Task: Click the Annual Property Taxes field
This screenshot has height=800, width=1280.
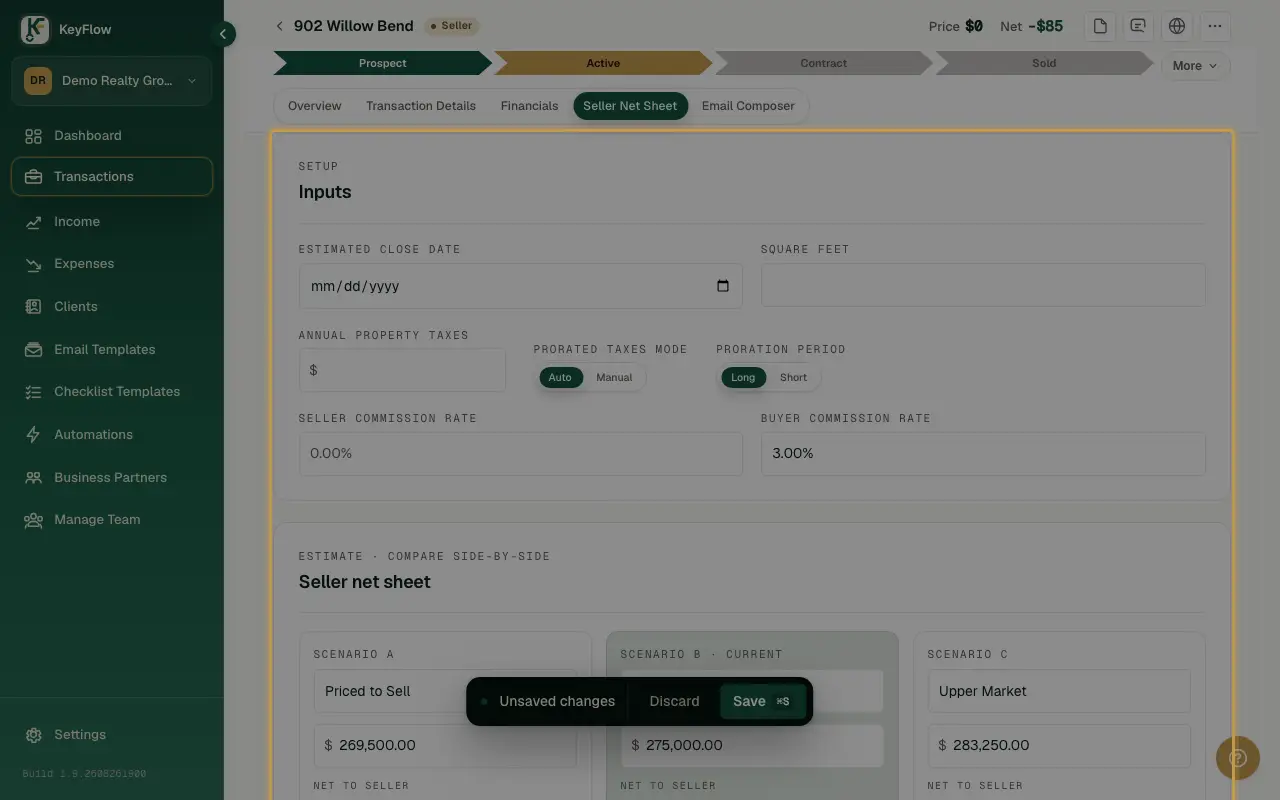Action: 402,370
